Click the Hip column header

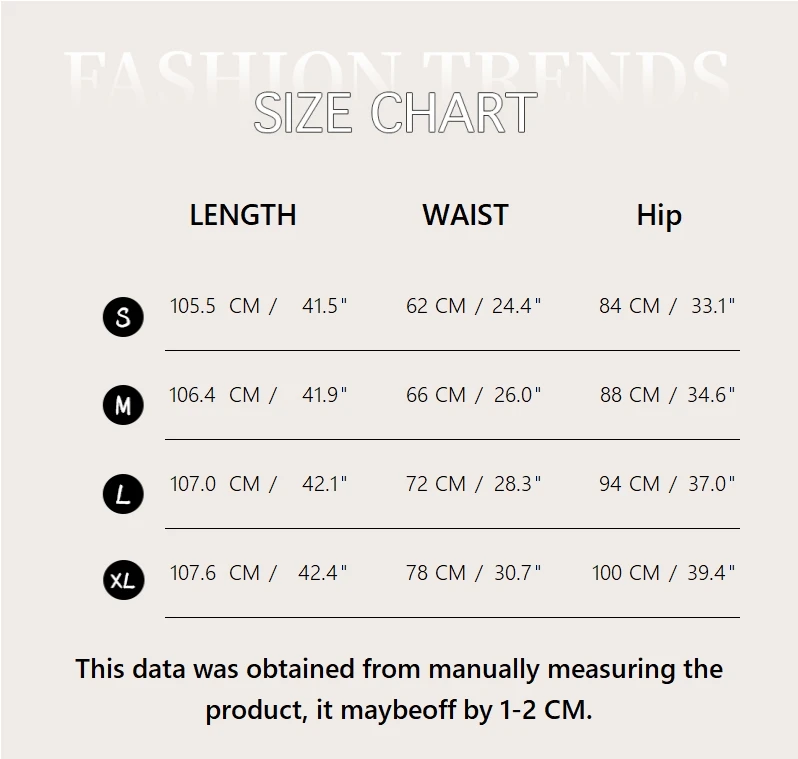[x=659, y=216]
